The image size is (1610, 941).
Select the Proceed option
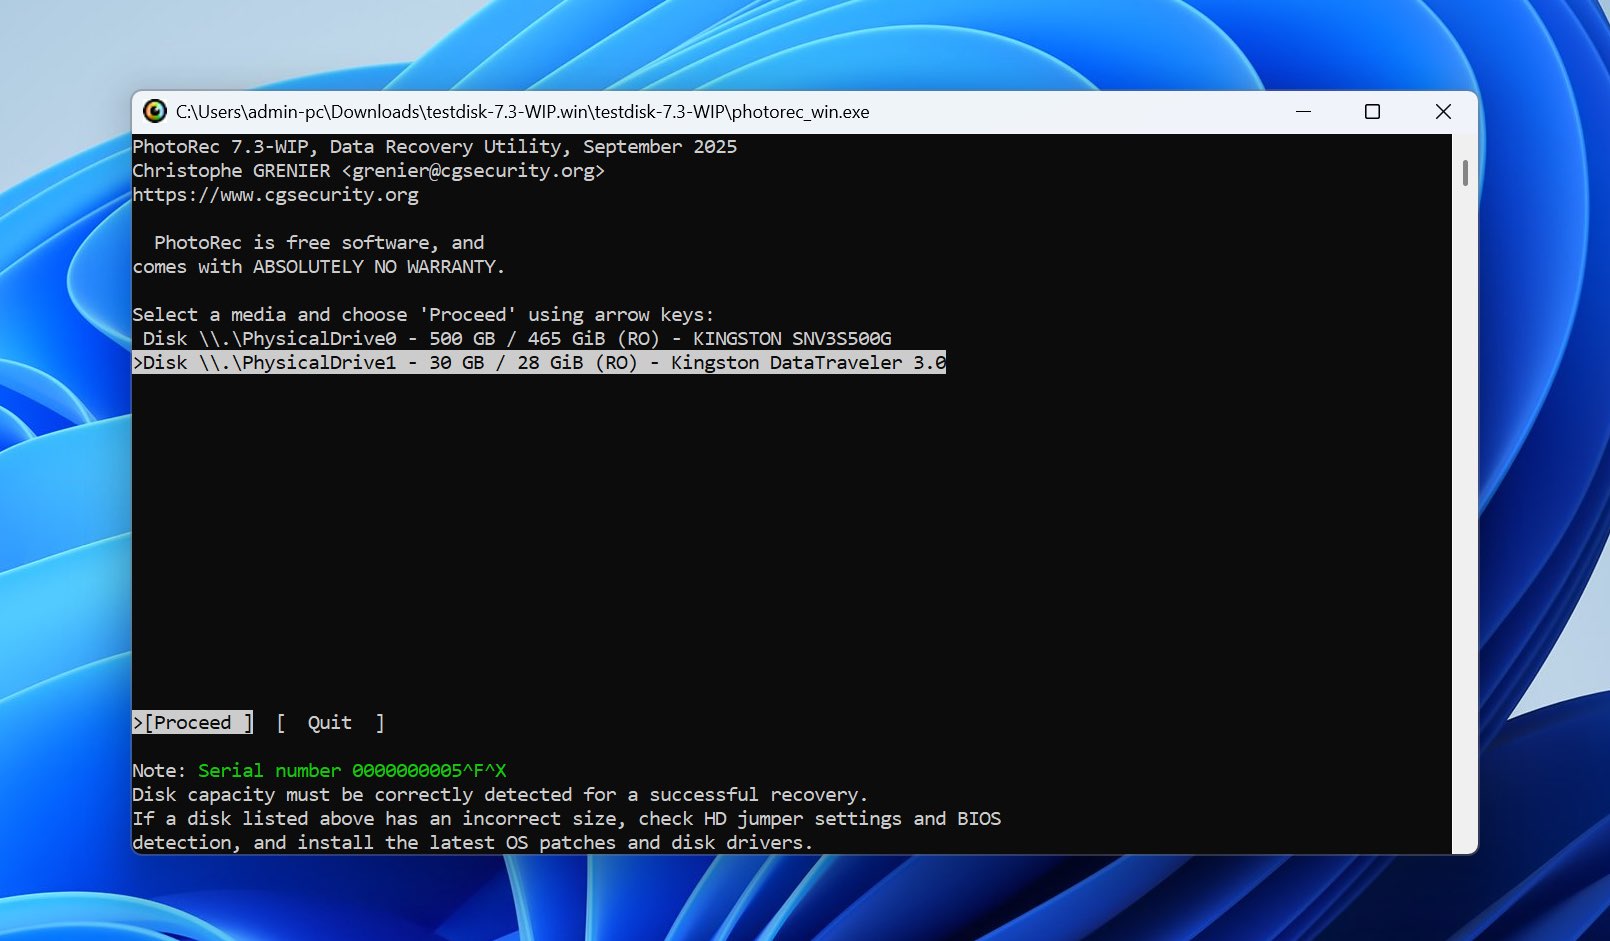click(x=192, y=723)
